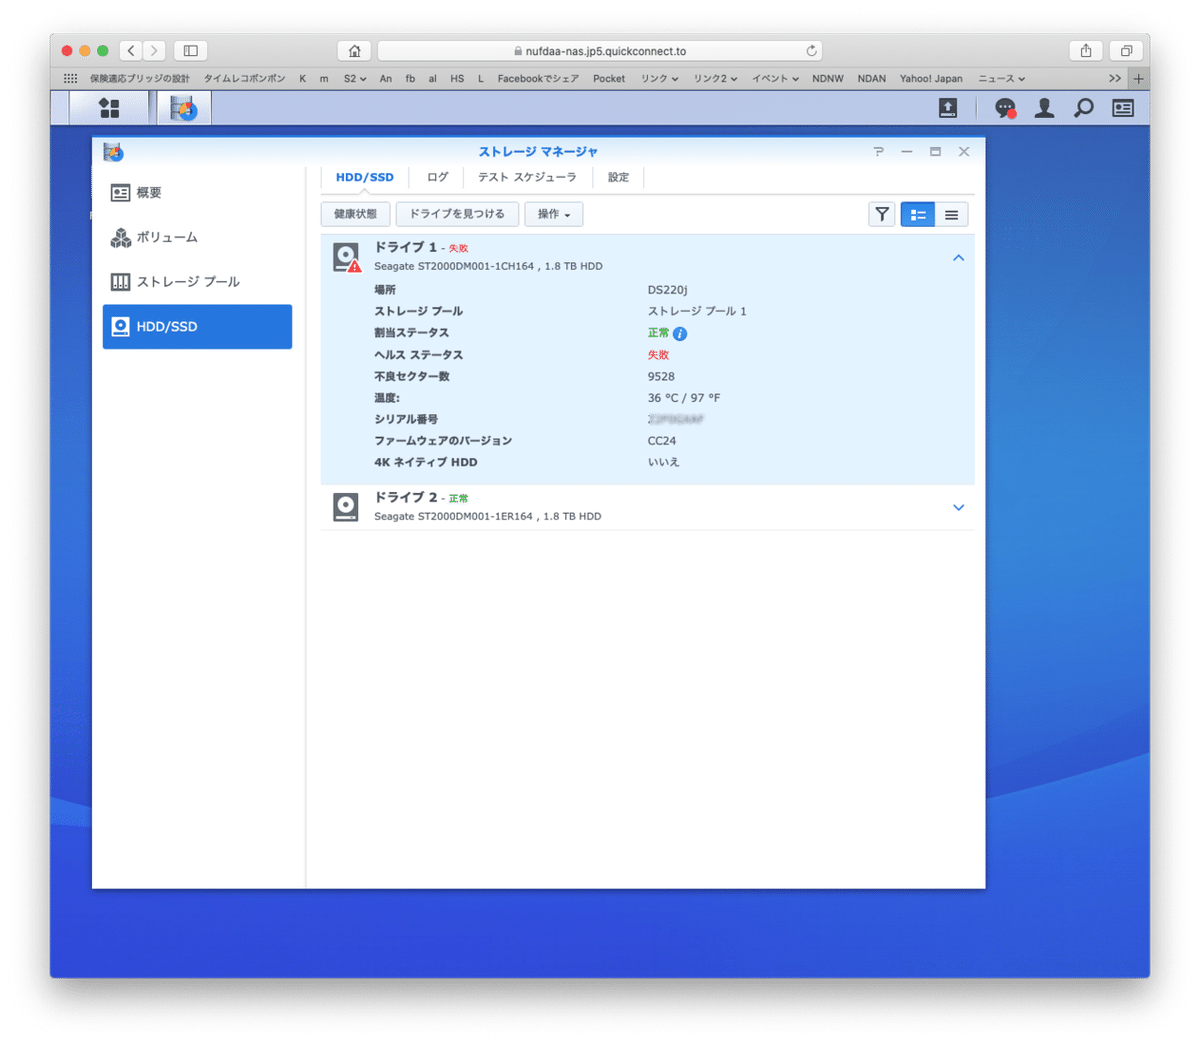Expand Drive 2 details chevron

958,508
